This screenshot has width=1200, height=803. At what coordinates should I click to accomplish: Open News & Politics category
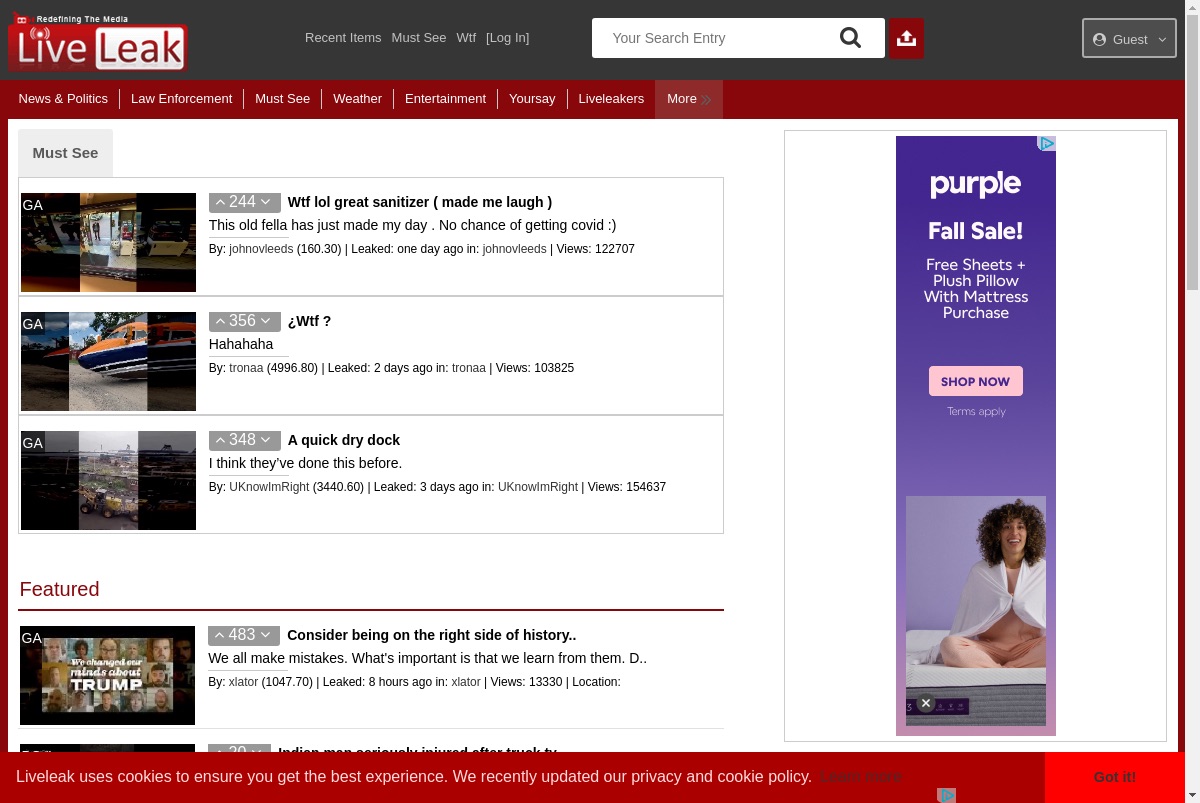click(x=63, y=99)
